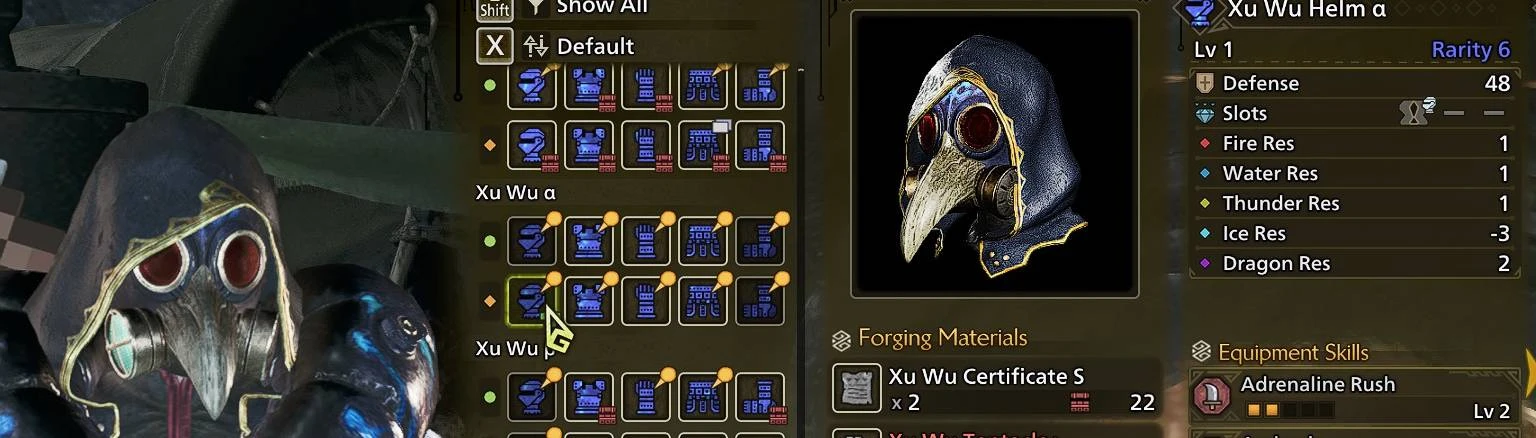Click the X key sort button
Image resolution: width=1536 pixels, height=438 pixels.
495,46
